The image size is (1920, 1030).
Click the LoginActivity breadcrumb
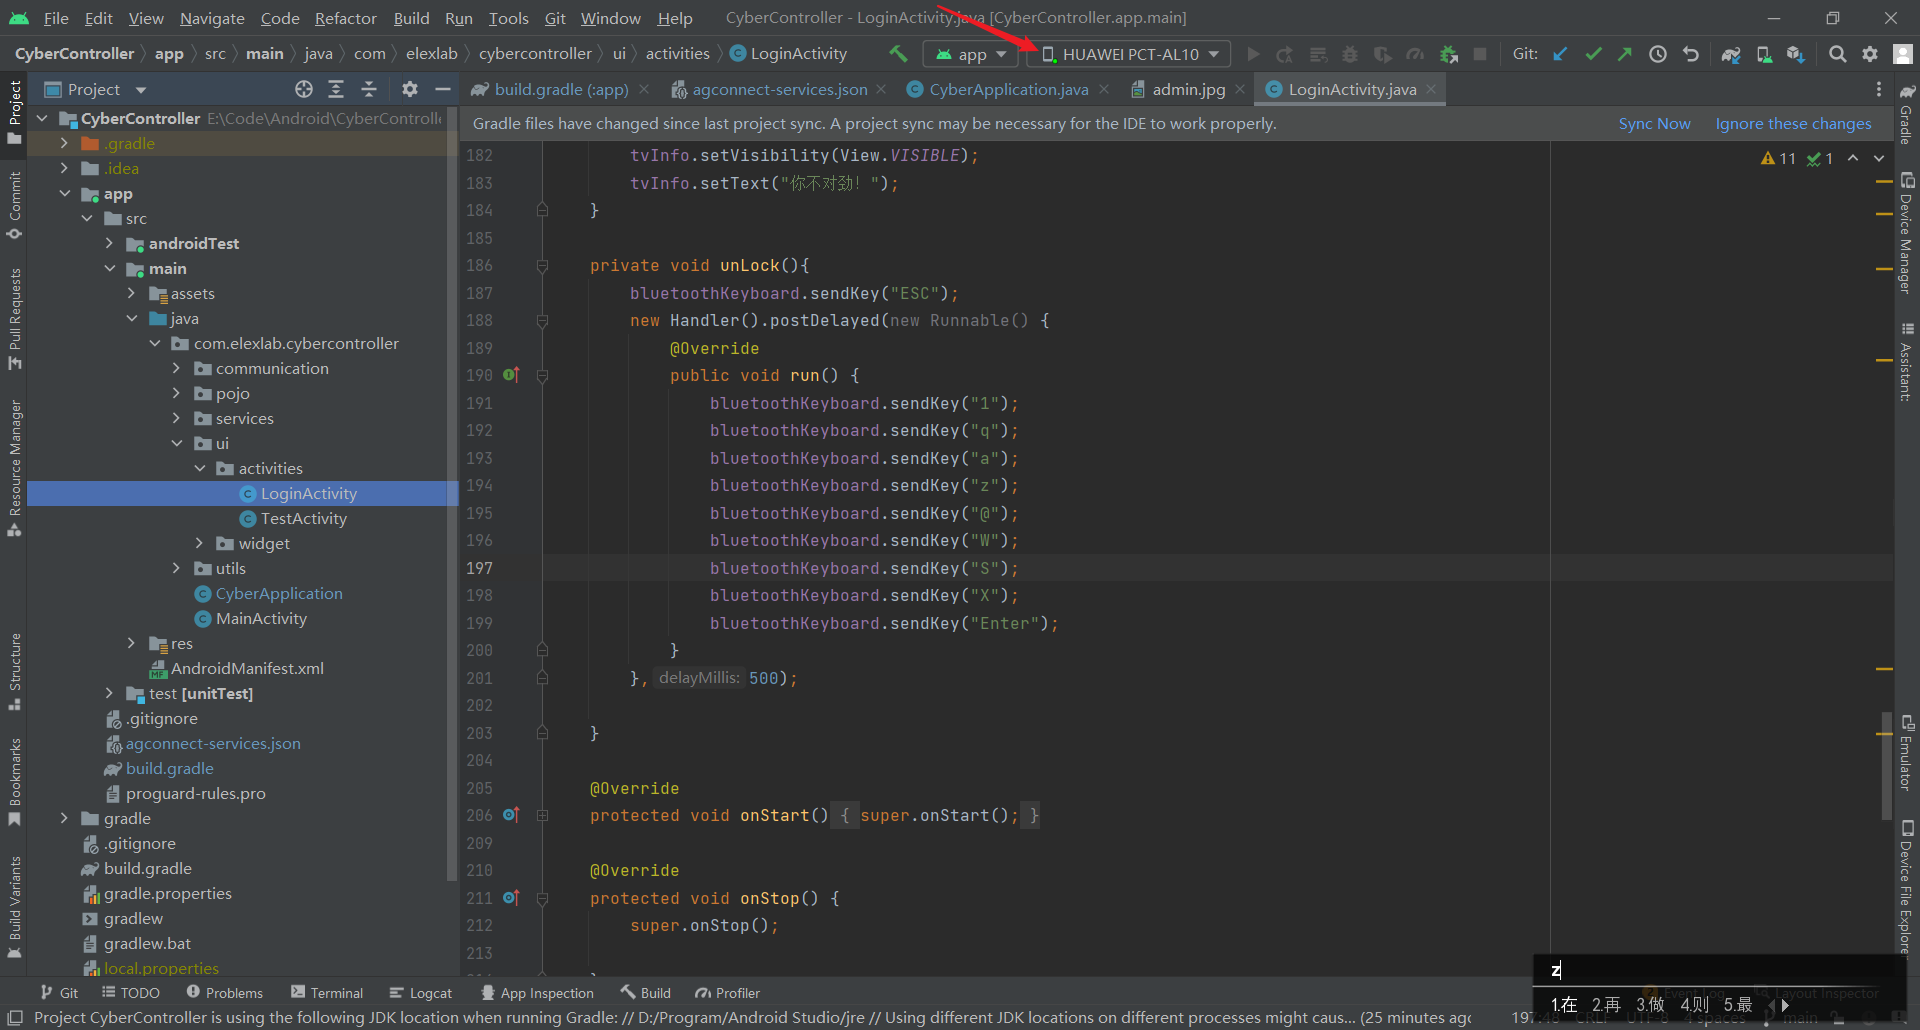[789, 54]
